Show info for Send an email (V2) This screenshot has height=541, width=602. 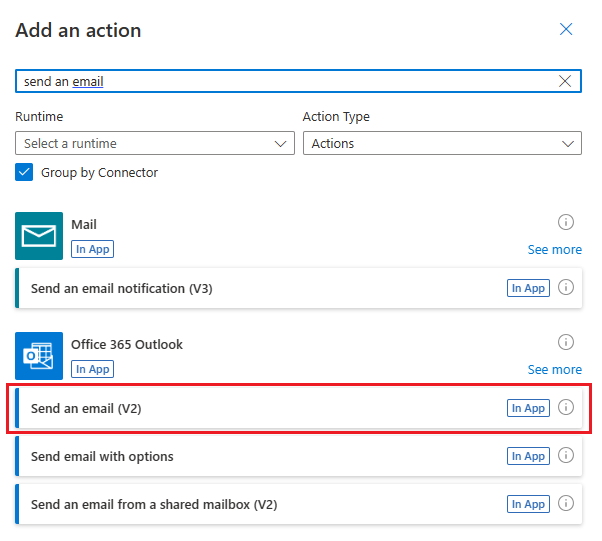565,408
